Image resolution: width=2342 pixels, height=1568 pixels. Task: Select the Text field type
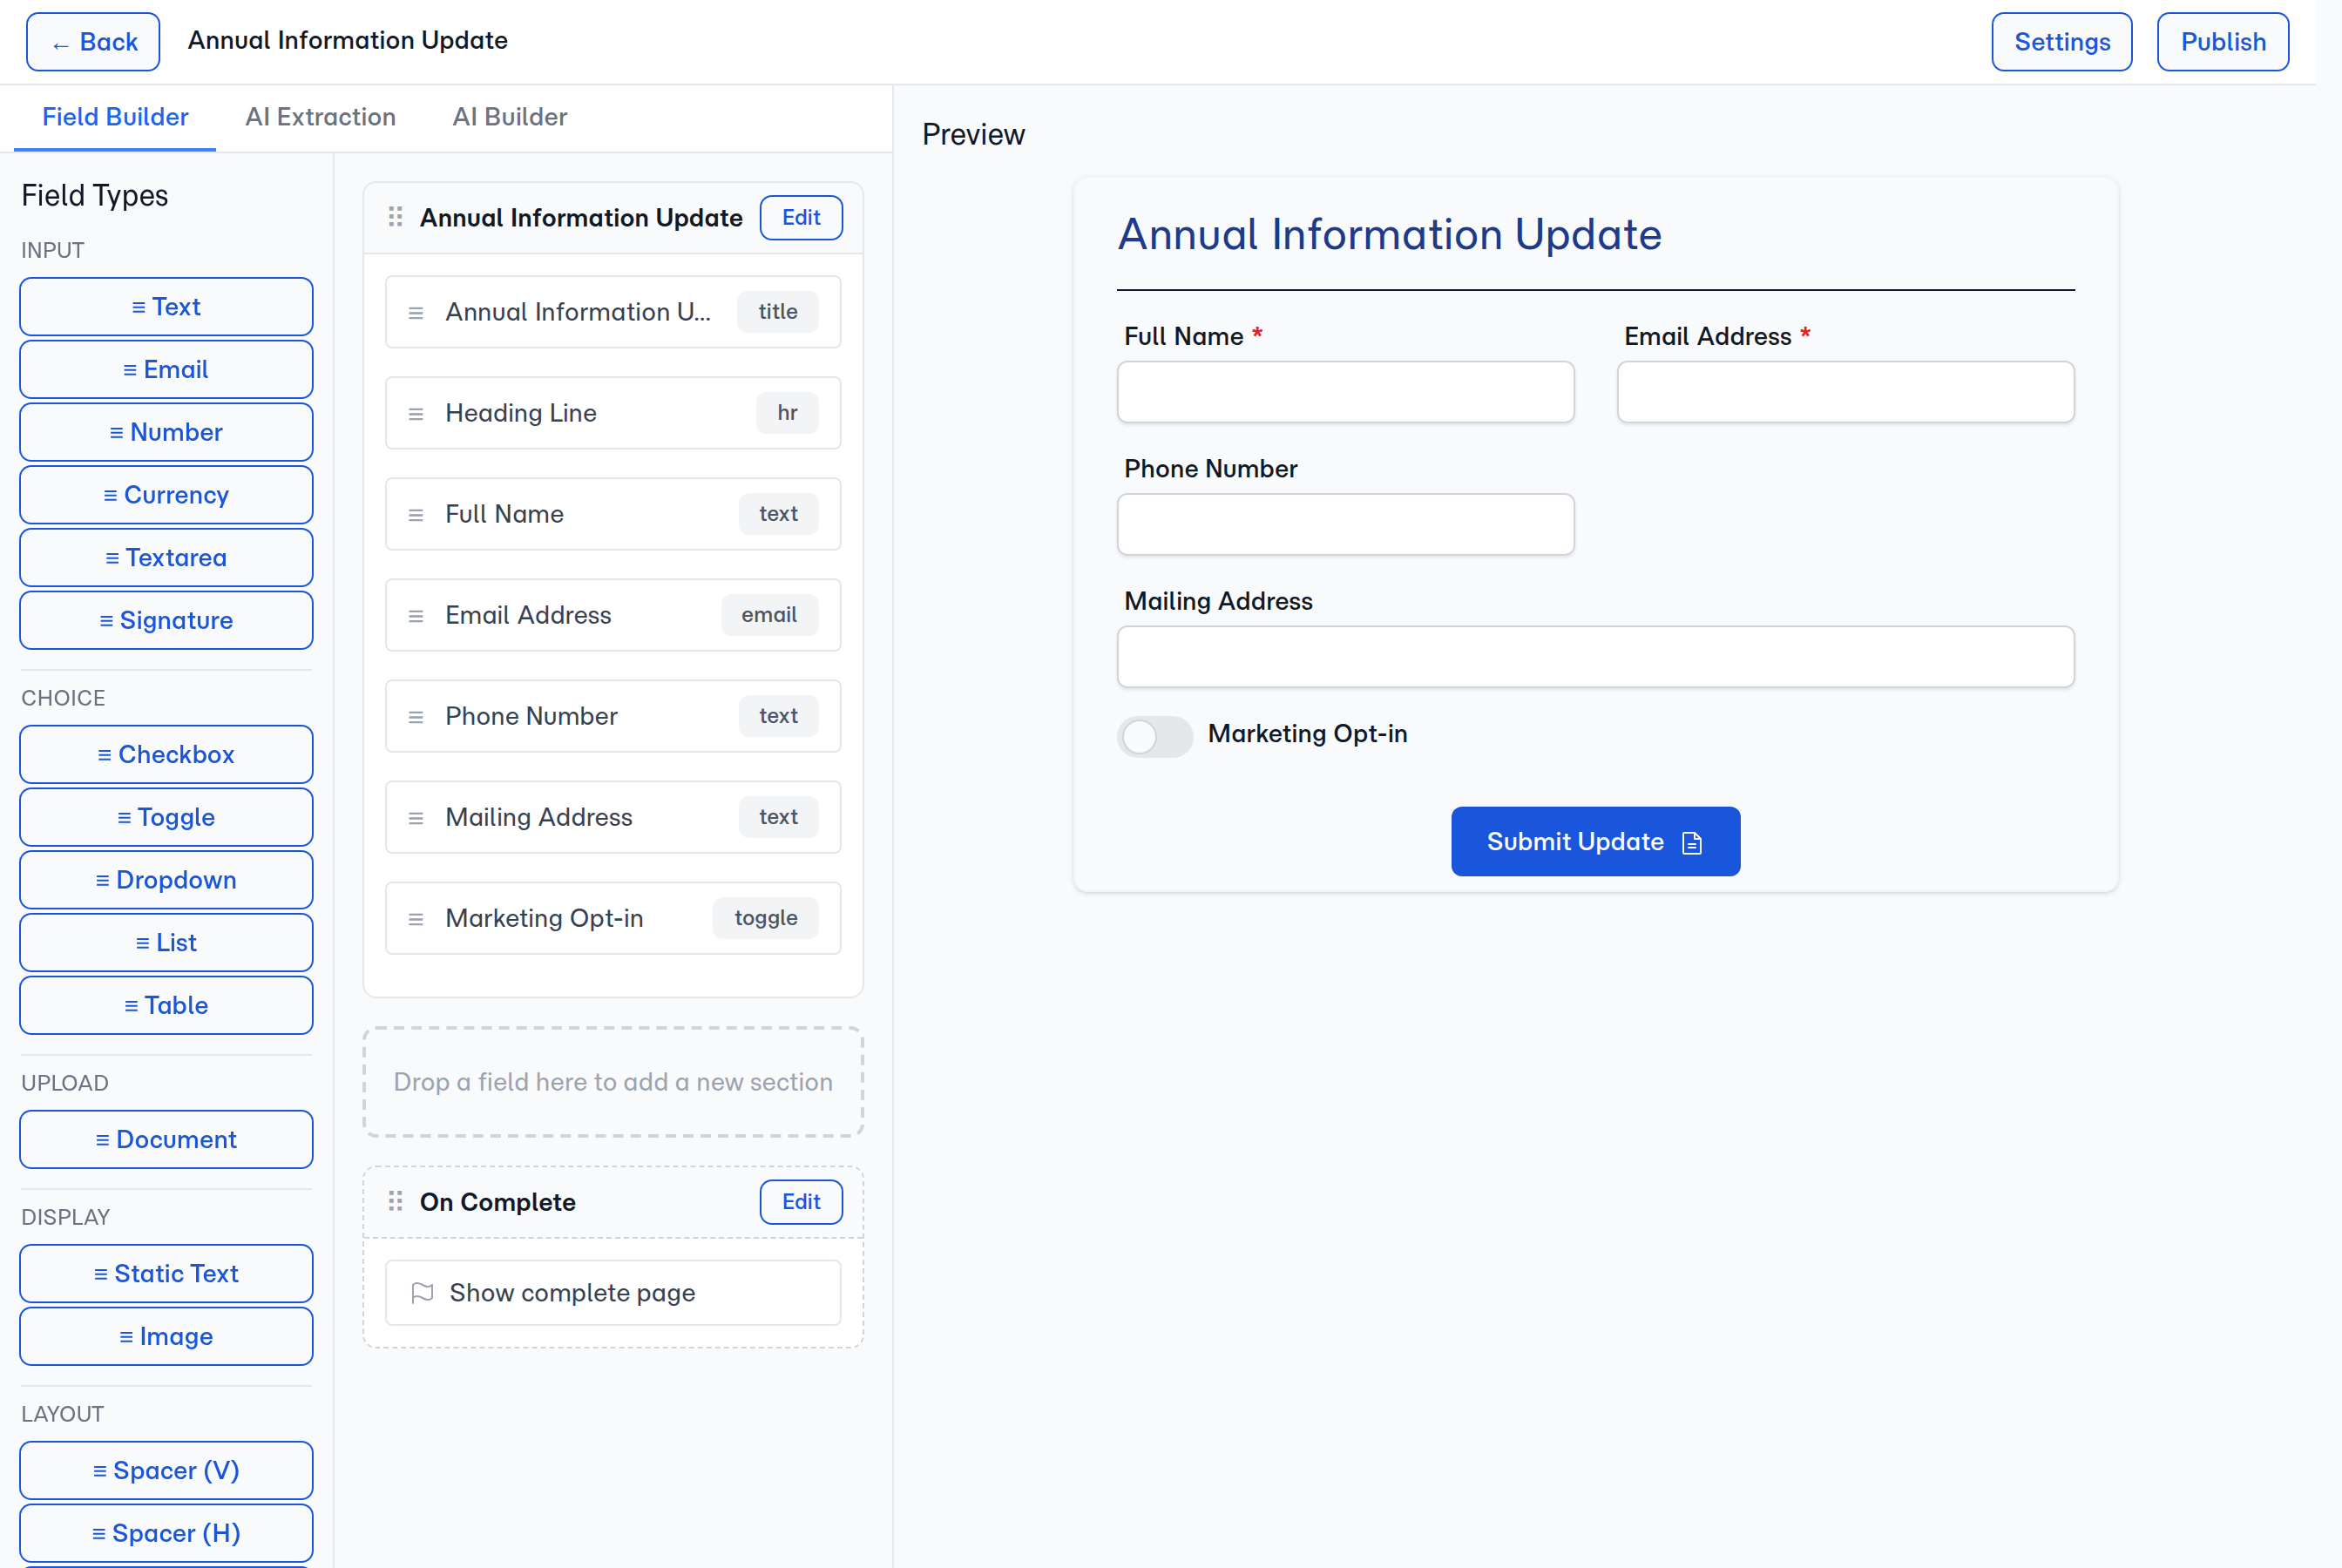[x=166, y=307]
